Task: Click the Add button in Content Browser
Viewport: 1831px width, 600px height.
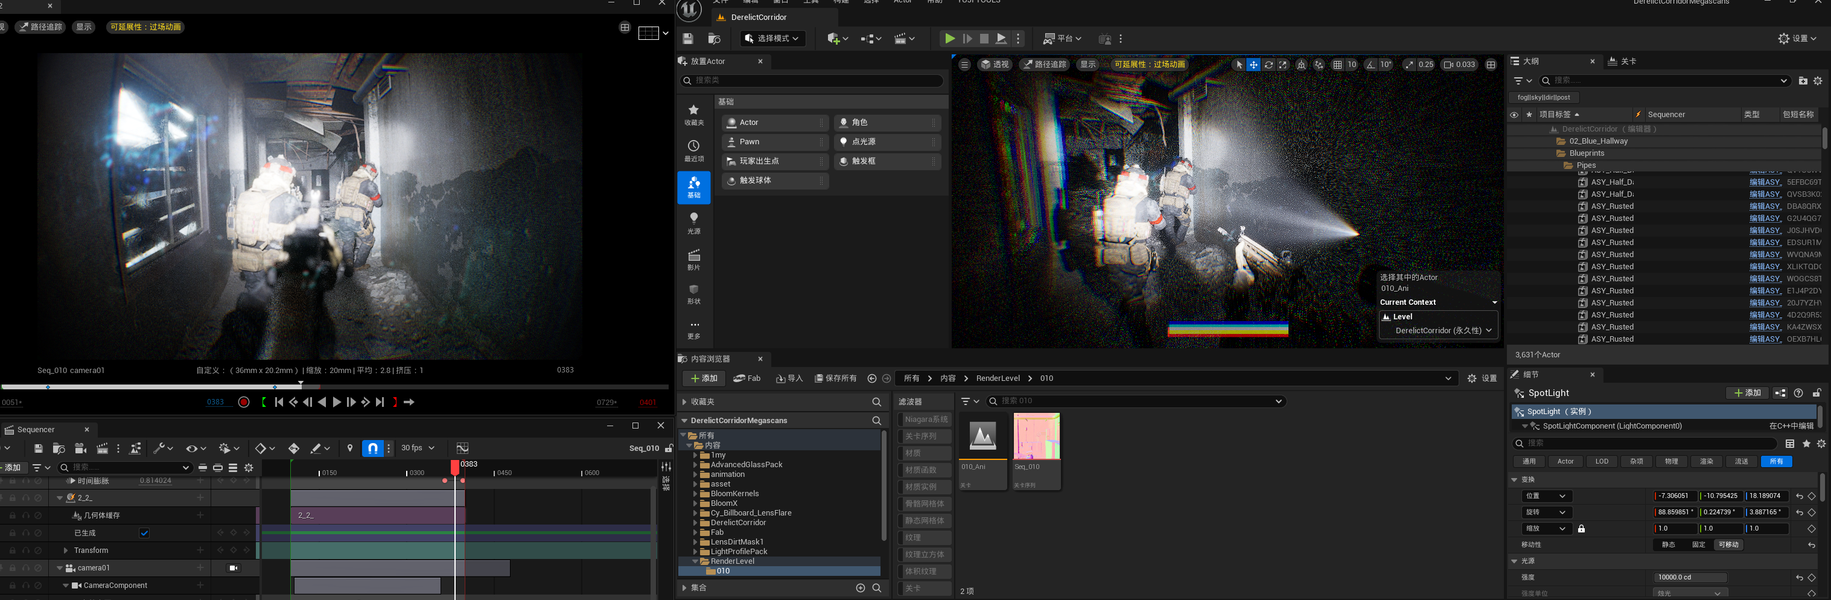Action: (x=704, y=379)
